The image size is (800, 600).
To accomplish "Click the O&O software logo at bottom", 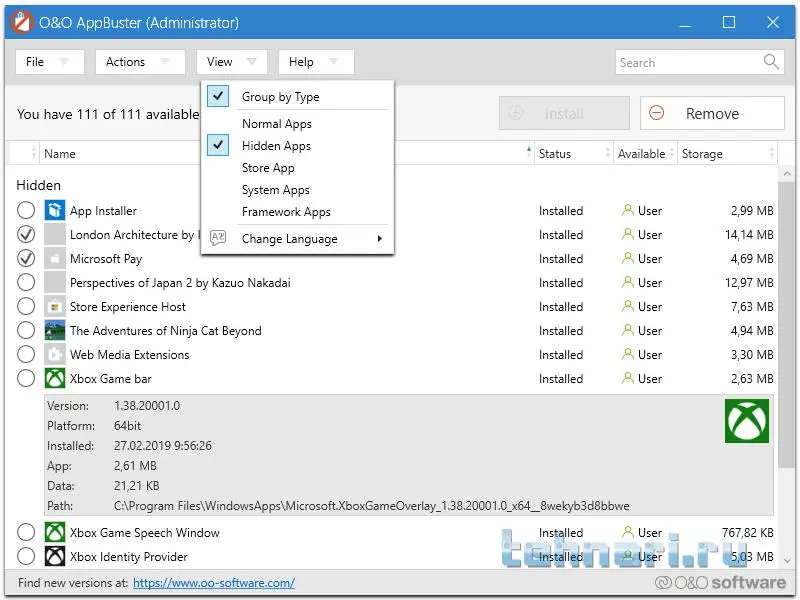I will (x=720, y=583).
